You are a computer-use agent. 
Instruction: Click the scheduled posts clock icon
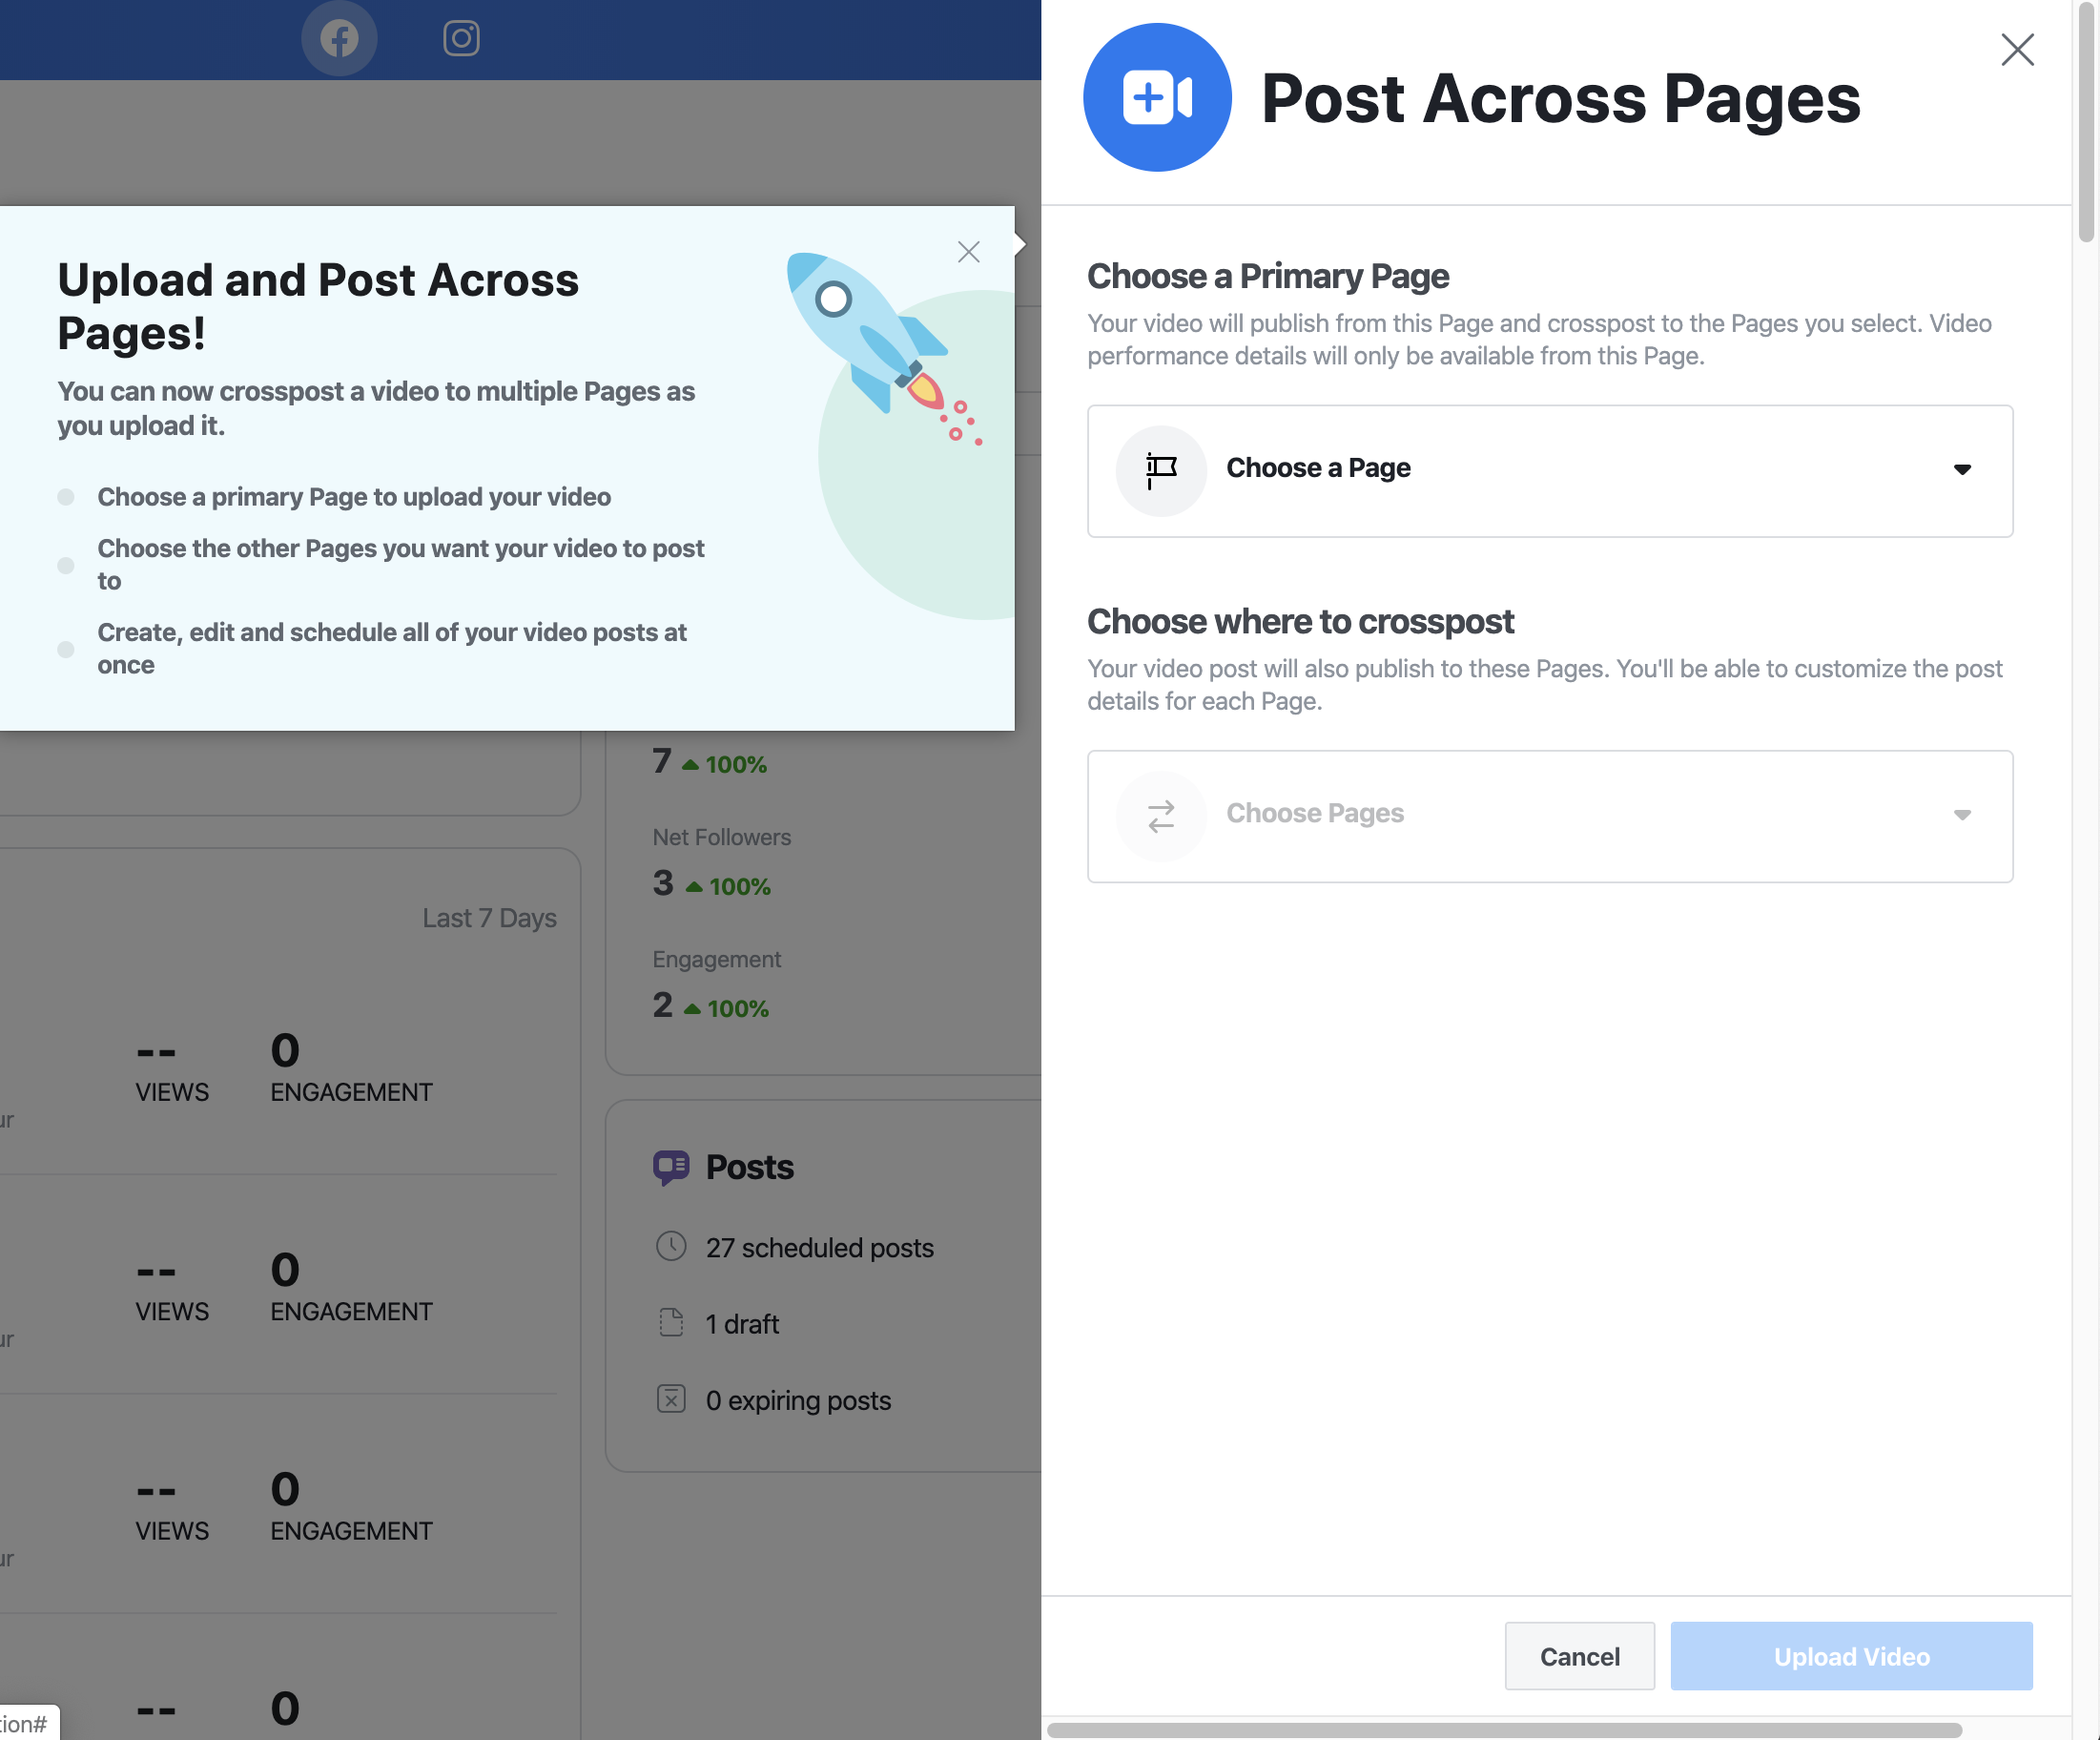669,1248
